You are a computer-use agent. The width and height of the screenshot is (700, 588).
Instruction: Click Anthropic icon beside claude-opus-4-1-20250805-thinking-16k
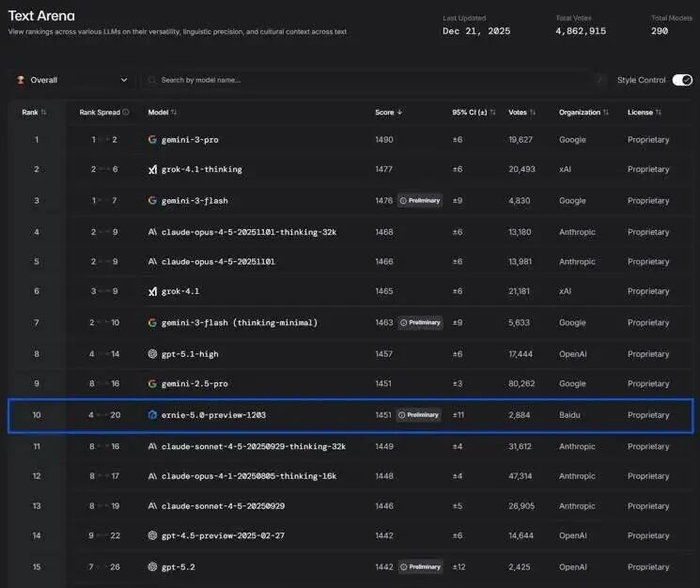(x=152, y=476)
